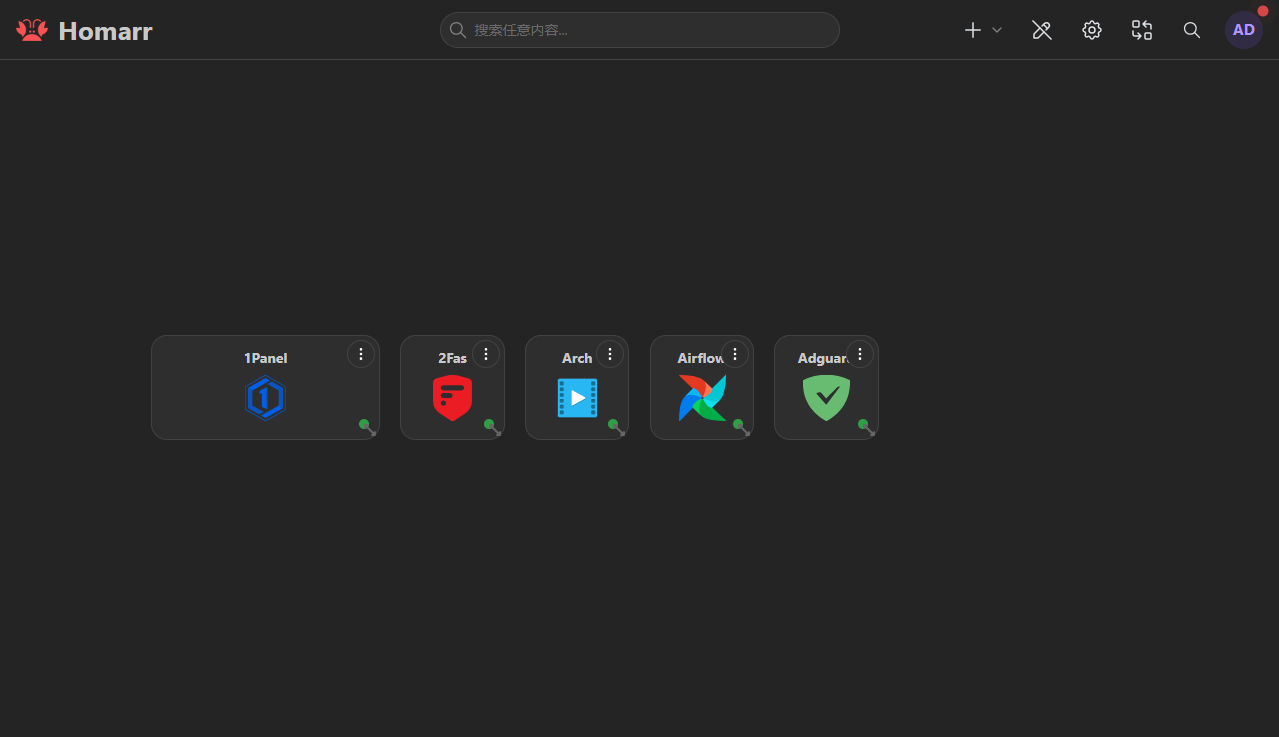Open the switch boards icon

[x=1142, y=30]
